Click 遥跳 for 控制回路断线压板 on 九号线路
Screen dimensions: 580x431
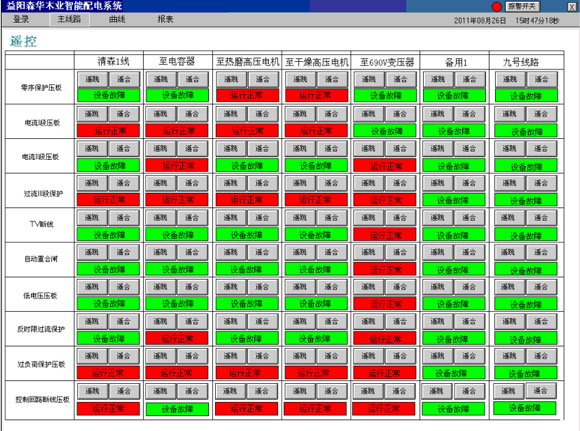click(x=508, y=391)
